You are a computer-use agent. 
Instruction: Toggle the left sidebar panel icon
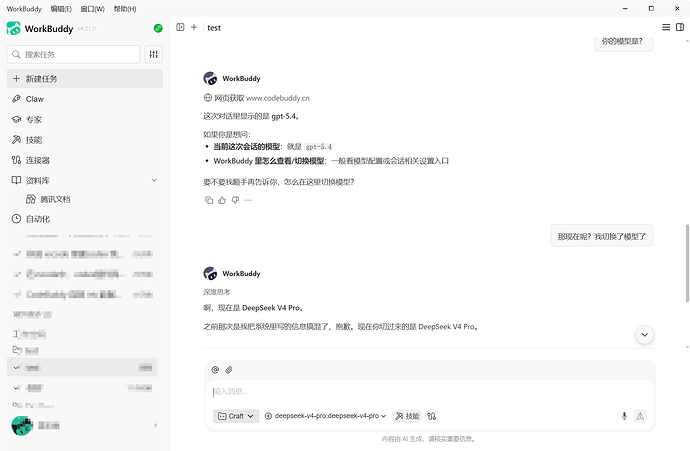[x=180, y=27]
